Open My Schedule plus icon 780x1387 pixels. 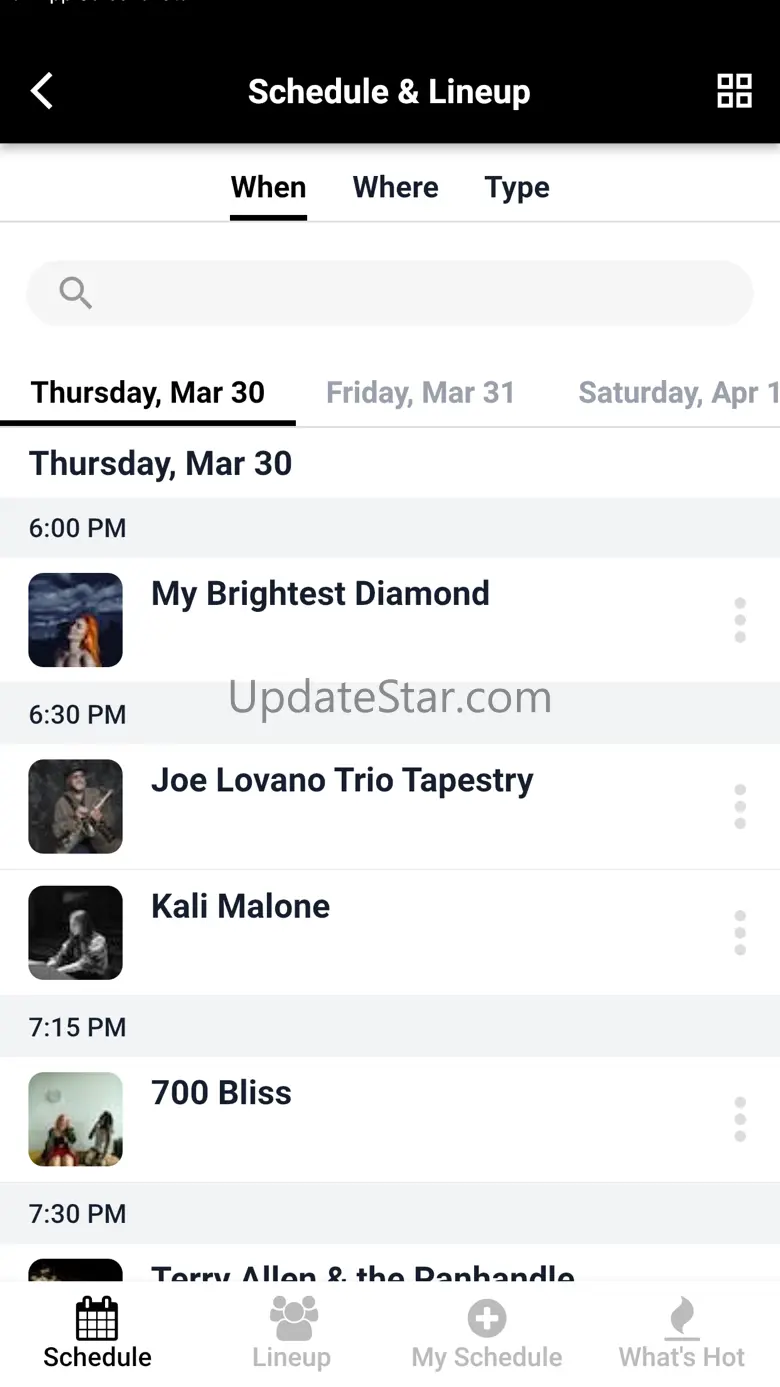pos(487,1318)
